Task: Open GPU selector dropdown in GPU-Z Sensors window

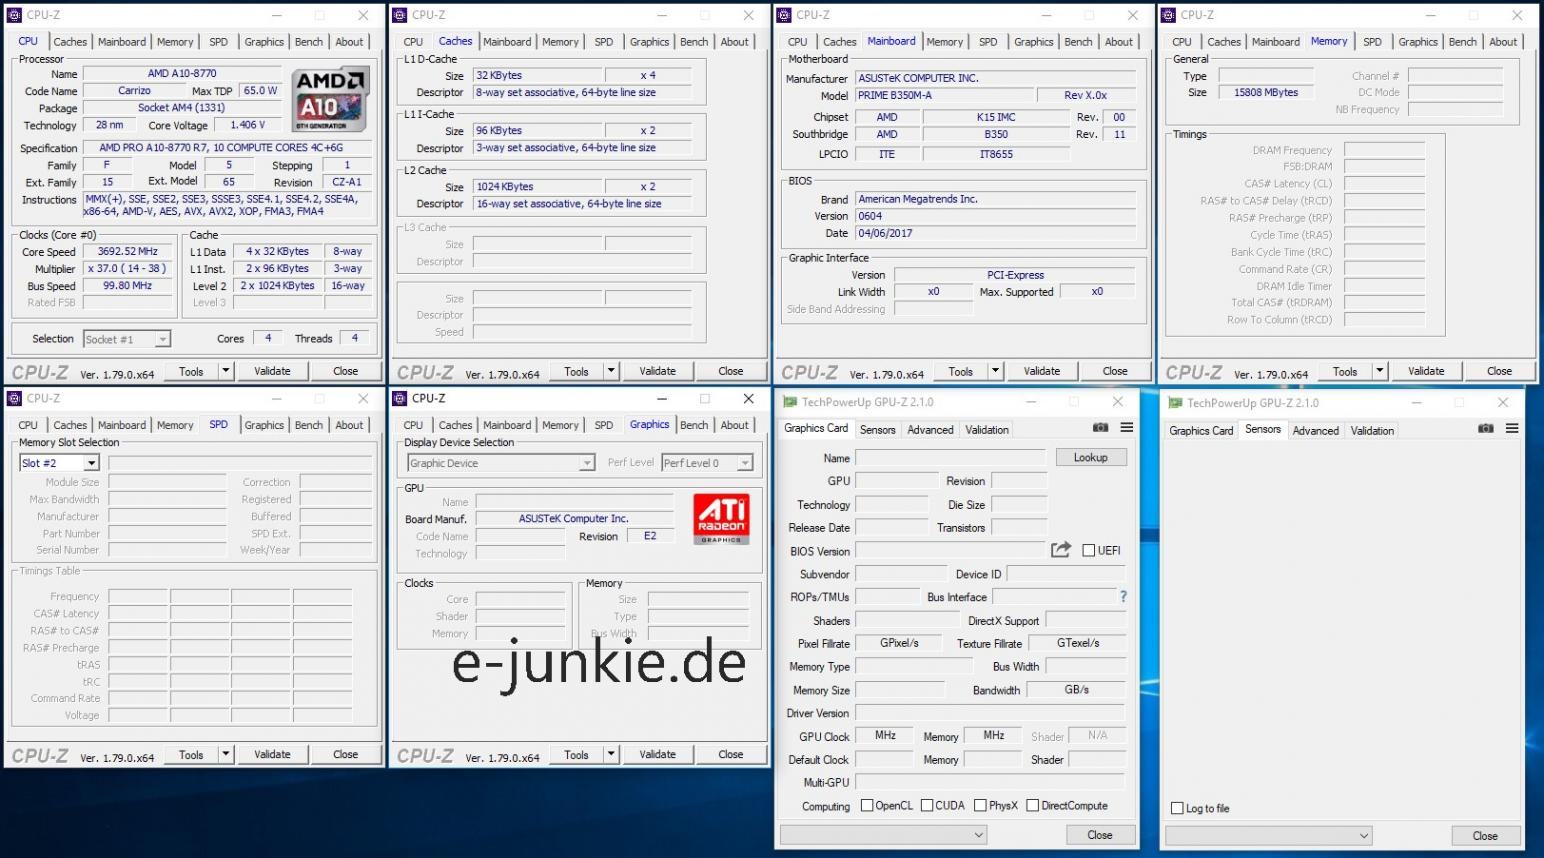Action: [x=1268, y=835]
